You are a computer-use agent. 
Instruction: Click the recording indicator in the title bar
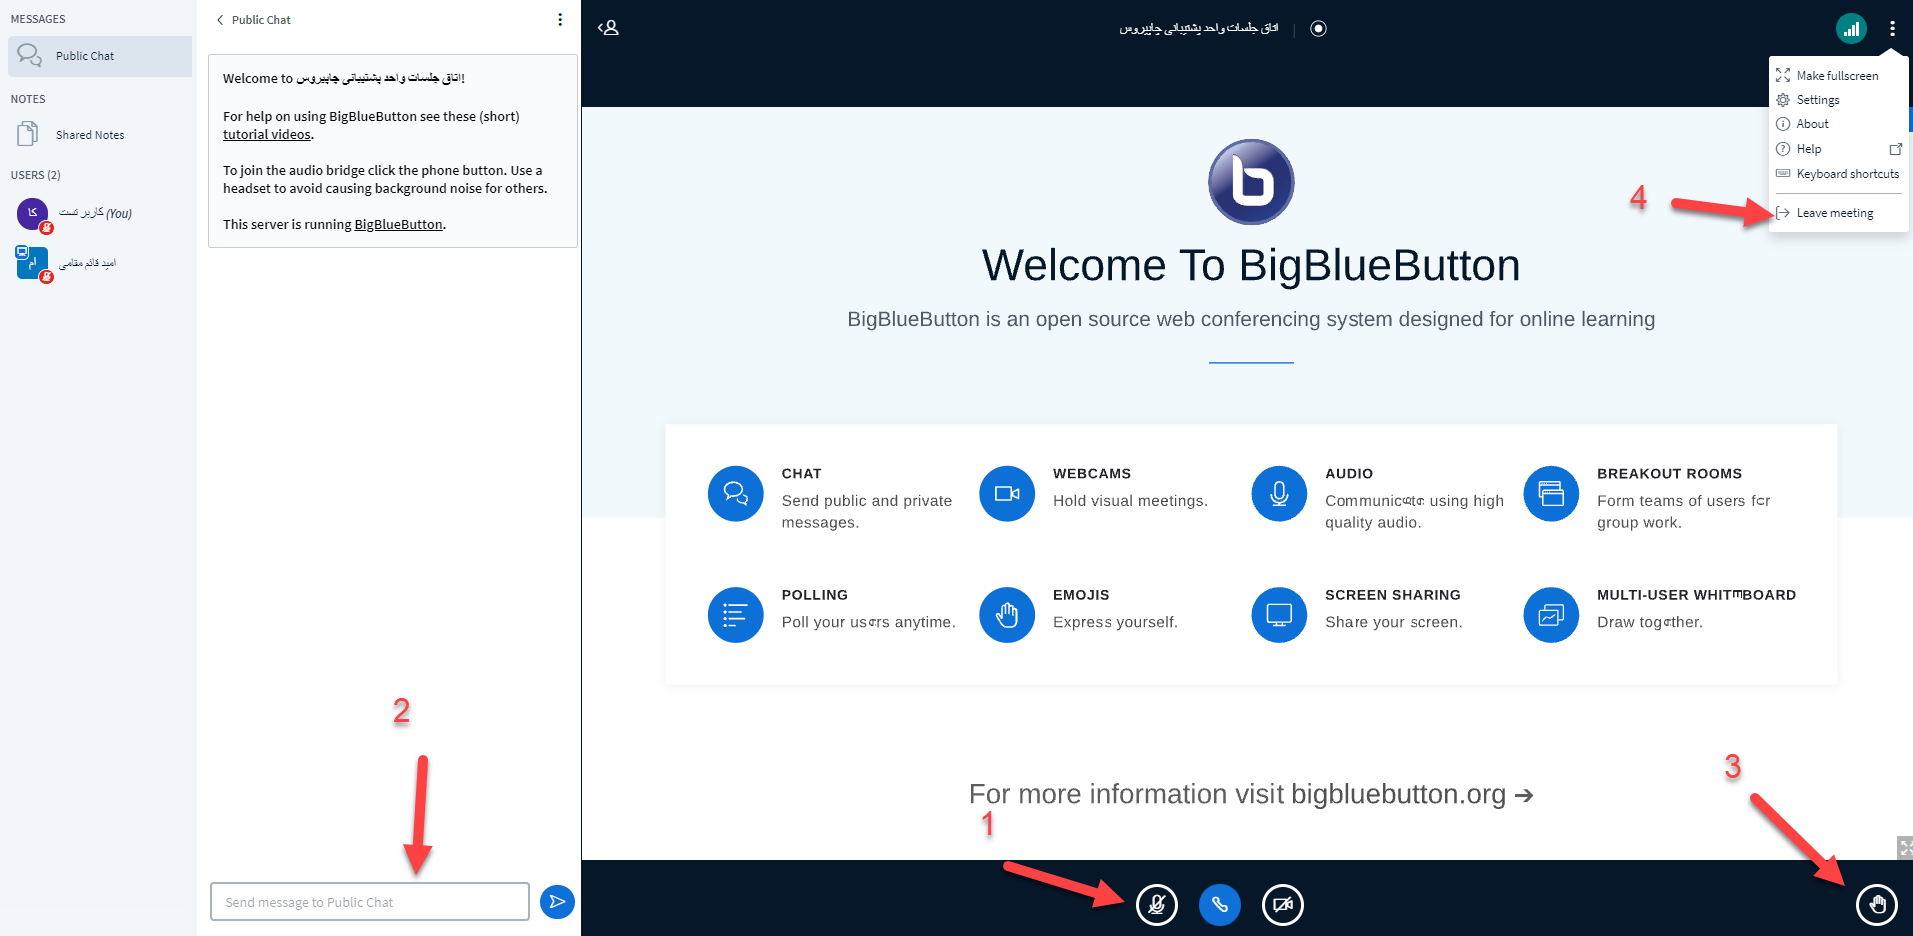(x=1319, y=28)
